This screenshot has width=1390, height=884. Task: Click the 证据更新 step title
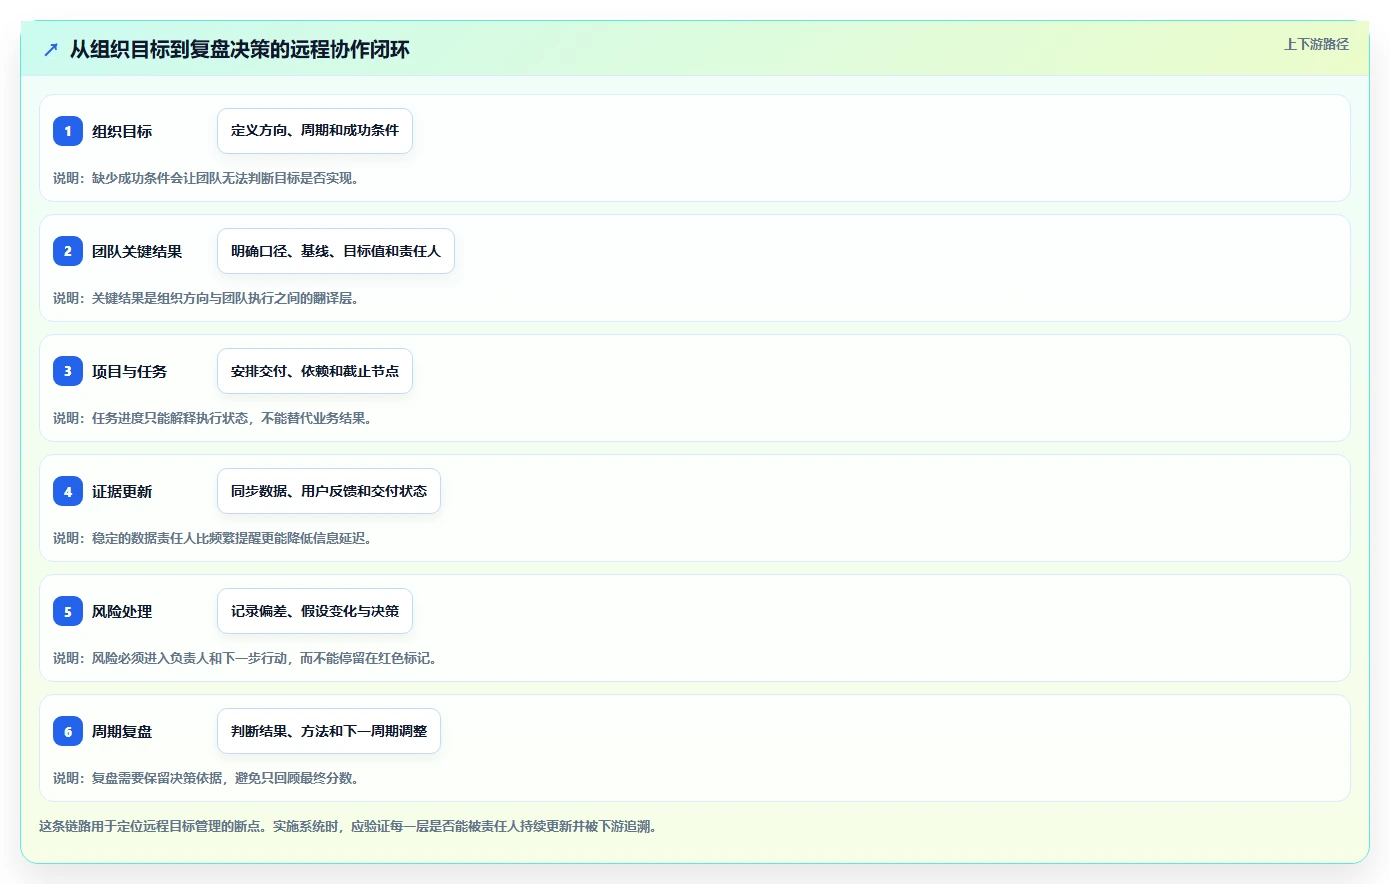click(x=122, y=491)
